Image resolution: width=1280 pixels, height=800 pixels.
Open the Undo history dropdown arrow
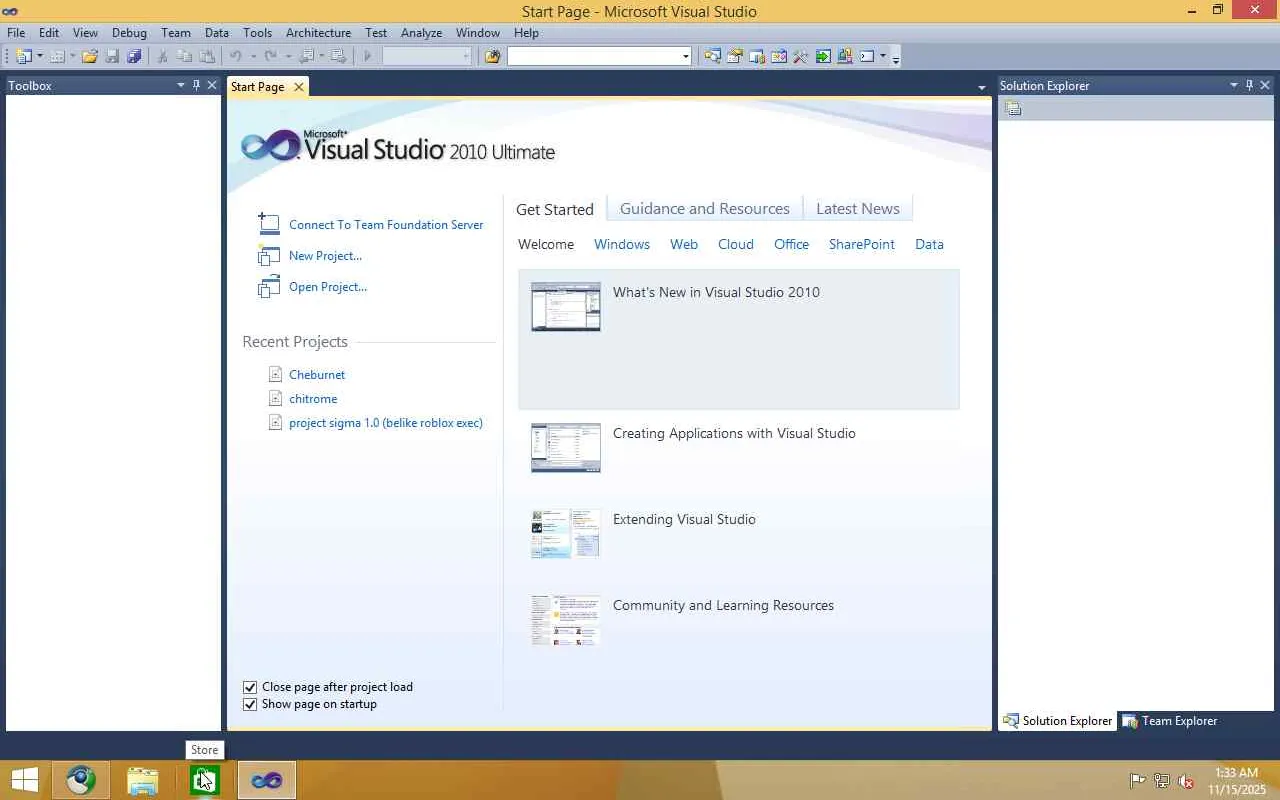253,56
